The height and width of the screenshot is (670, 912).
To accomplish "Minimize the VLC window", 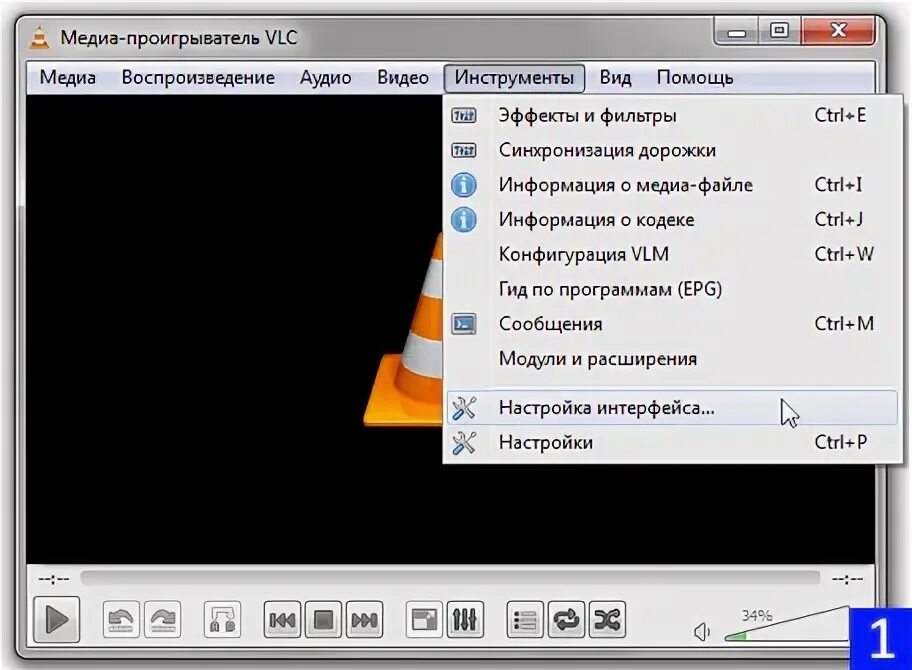I will (x=736, y=30).
